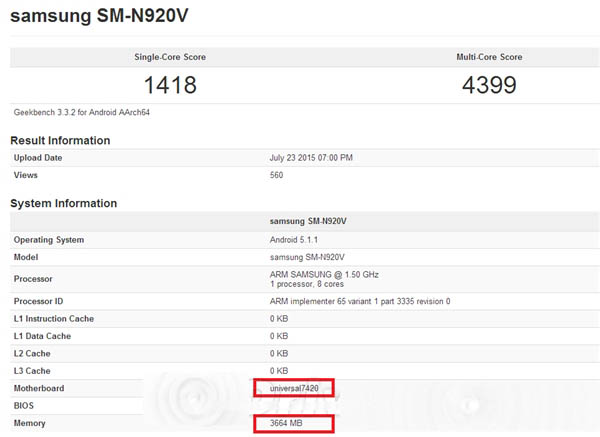
Task: Click the highlighted universal7420 motherboard value
Action: click(294, 387)
